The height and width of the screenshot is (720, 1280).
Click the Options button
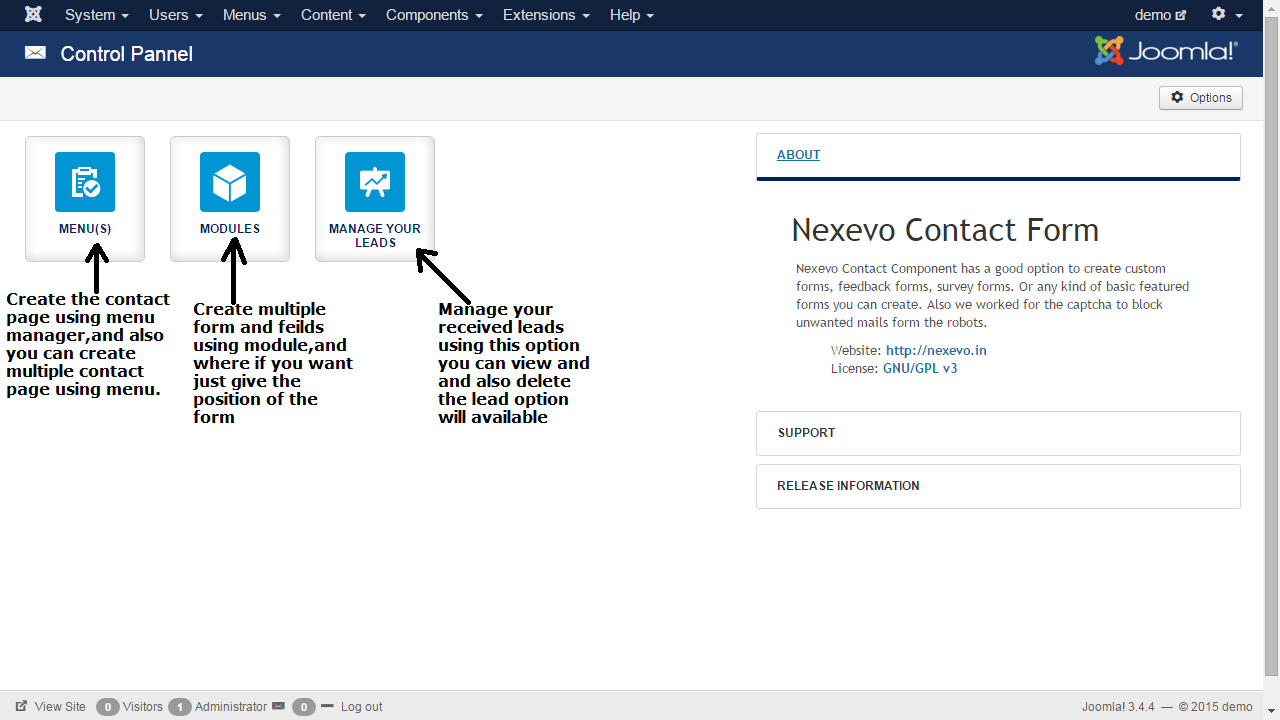pyautogui.click(x=1201, y=98)
